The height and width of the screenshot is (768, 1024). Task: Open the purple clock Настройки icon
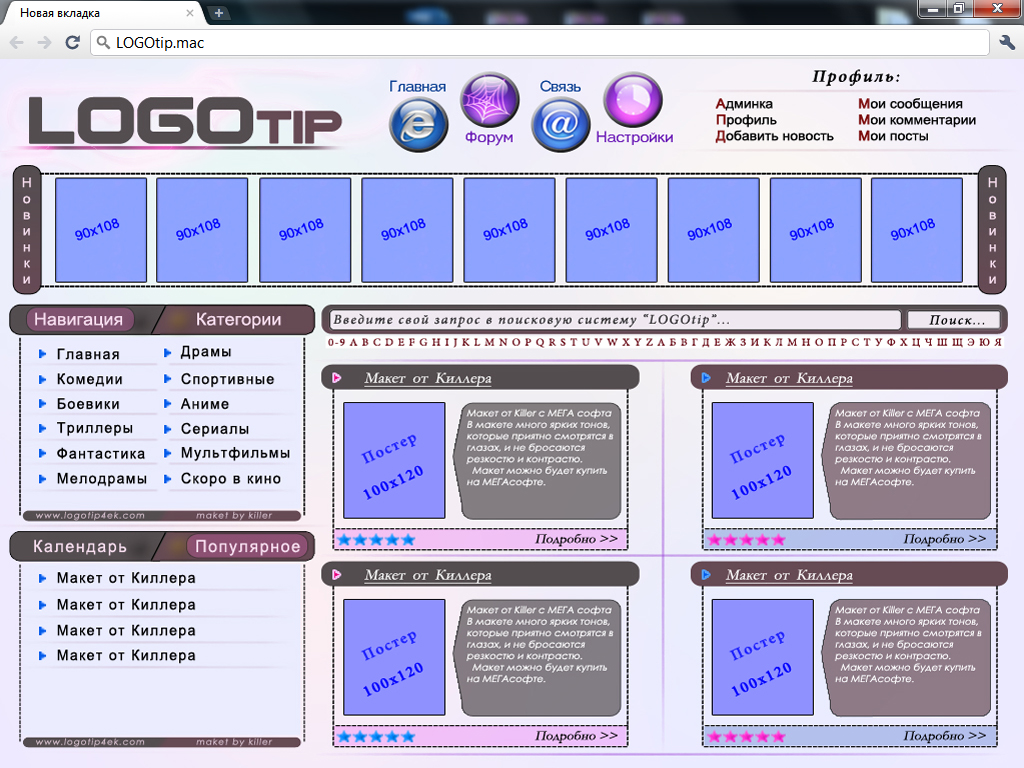[x=633, y=100]
